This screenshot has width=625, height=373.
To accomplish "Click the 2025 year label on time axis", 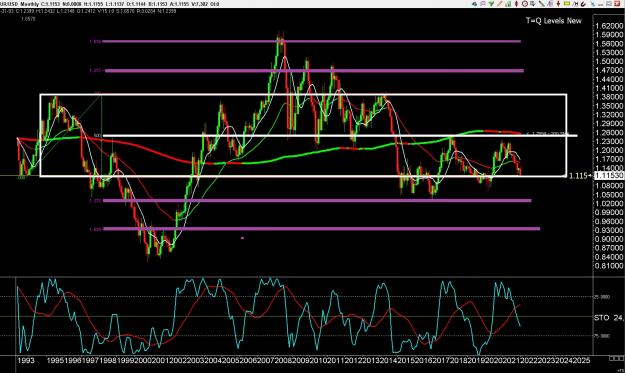I will tap(582, 361).
